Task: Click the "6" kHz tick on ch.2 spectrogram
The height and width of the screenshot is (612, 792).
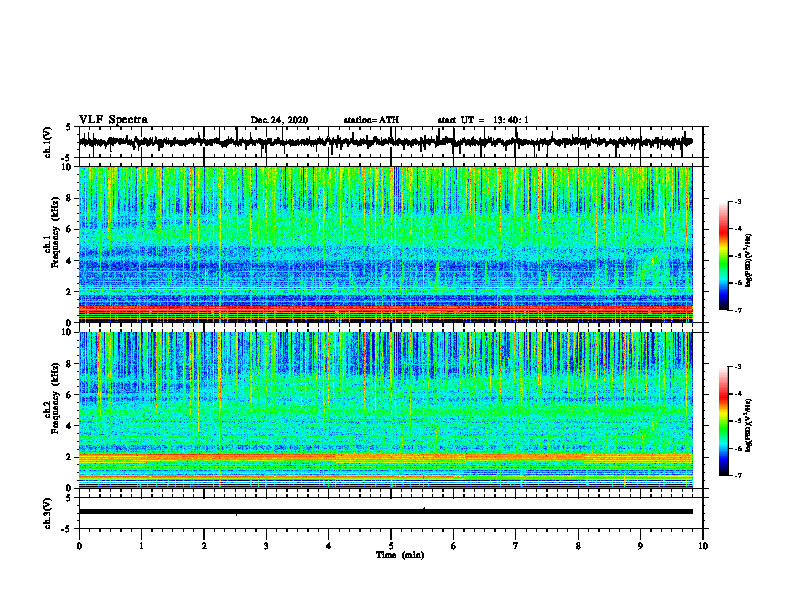Action: [x=70, y=395]
